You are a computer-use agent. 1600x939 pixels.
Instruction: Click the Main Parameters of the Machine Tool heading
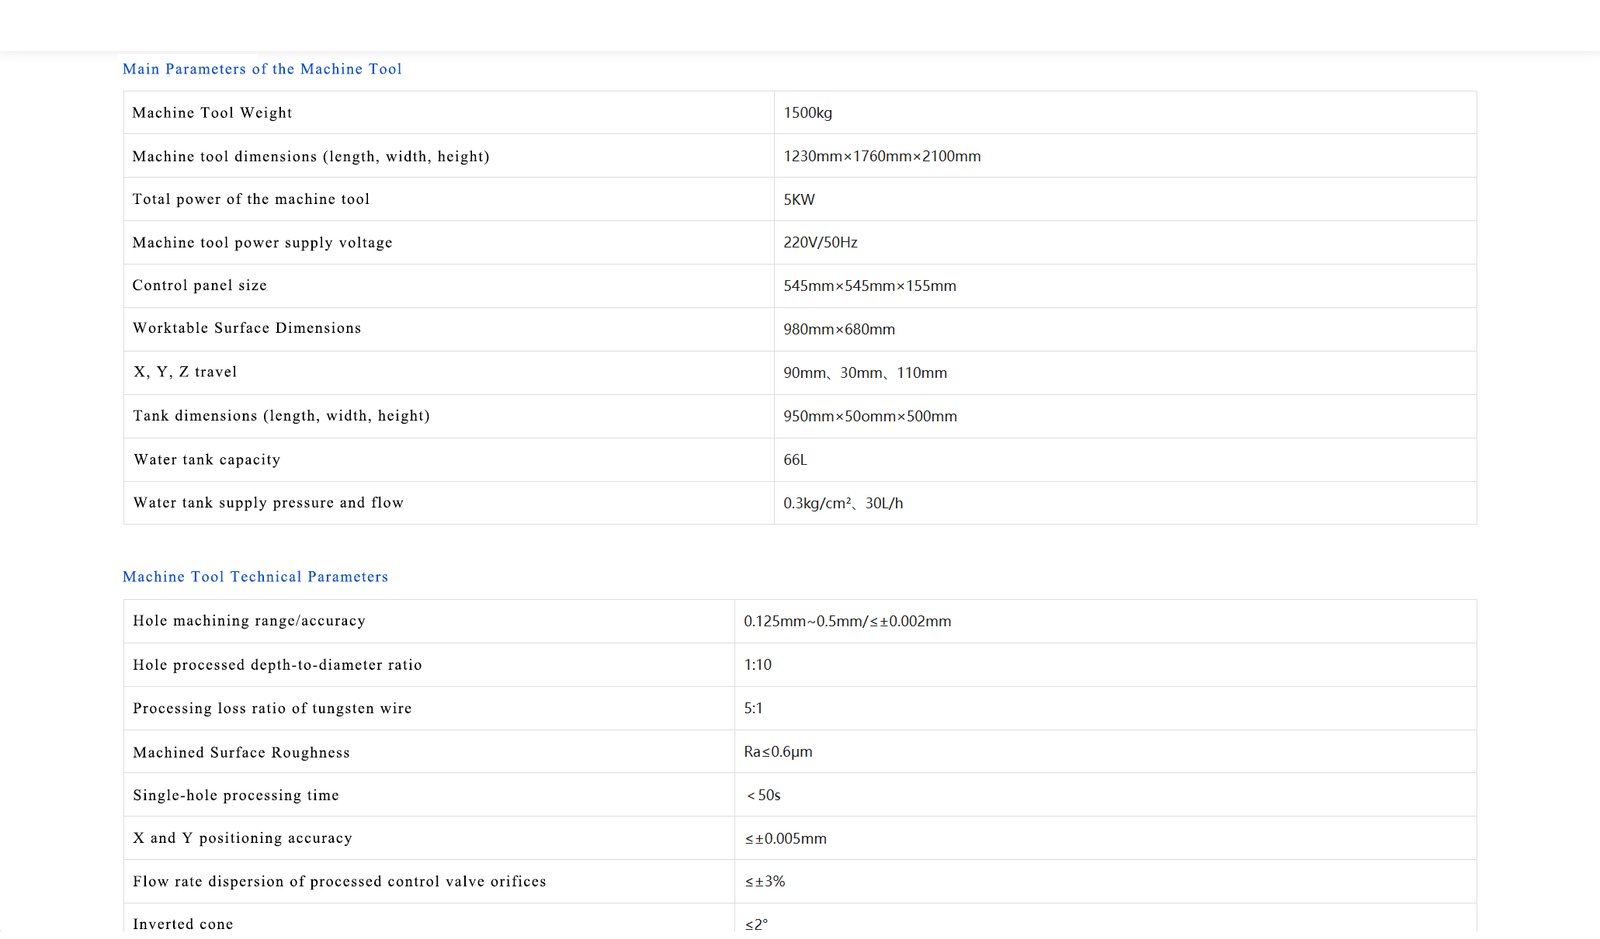[262, 69]
